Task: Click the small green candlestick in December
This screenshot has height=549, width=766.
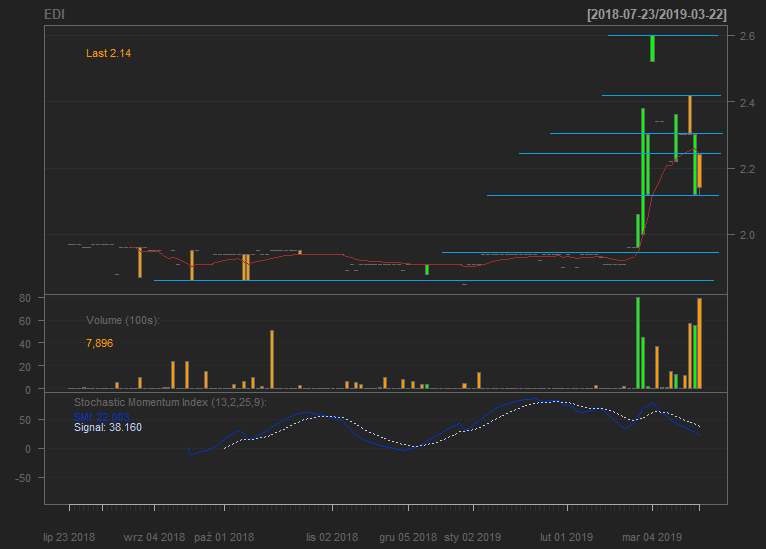Action: pyautogui.click(x=427, y=270)
